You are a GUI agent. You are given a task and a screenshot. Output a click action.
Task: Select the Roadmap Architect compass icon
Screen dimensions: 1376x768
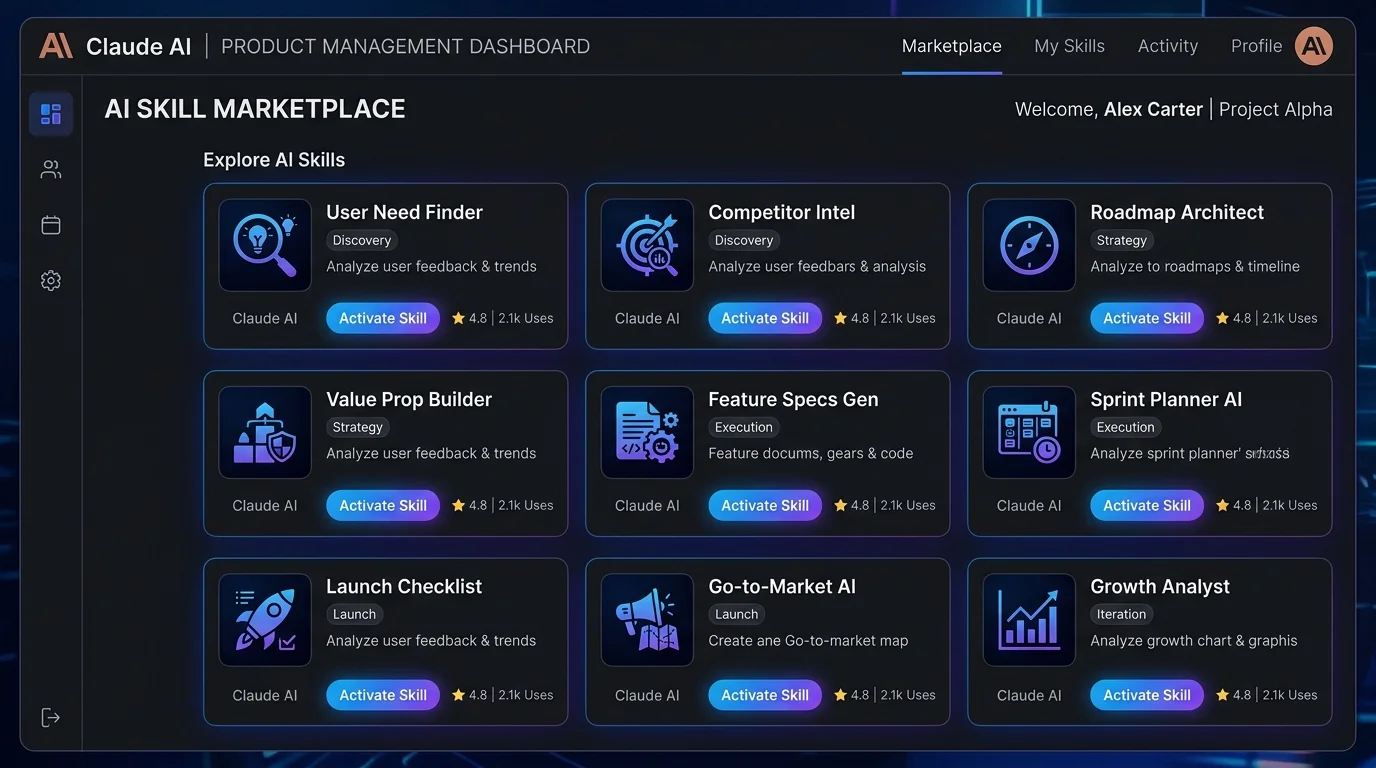click(1029, 245)
